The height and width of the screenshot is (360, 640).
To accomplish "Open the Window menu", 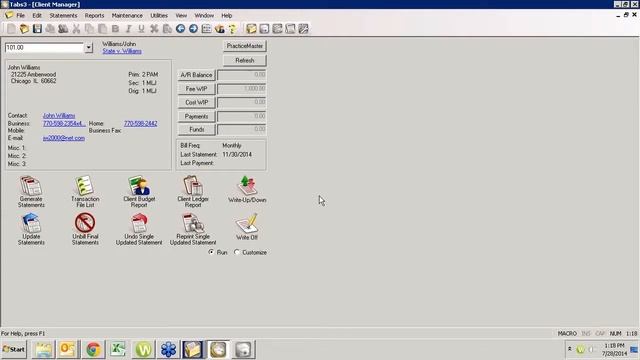I will coord(204,16).
